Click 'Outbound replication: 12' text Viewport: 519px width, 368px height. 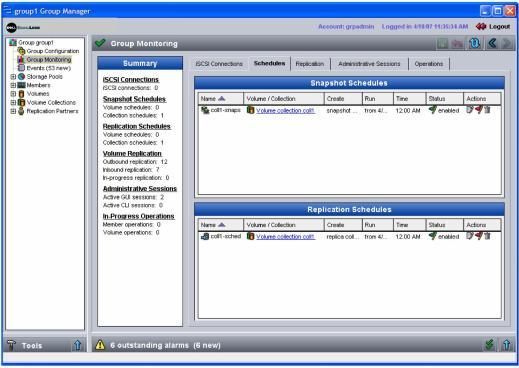(x=135, y=162)
